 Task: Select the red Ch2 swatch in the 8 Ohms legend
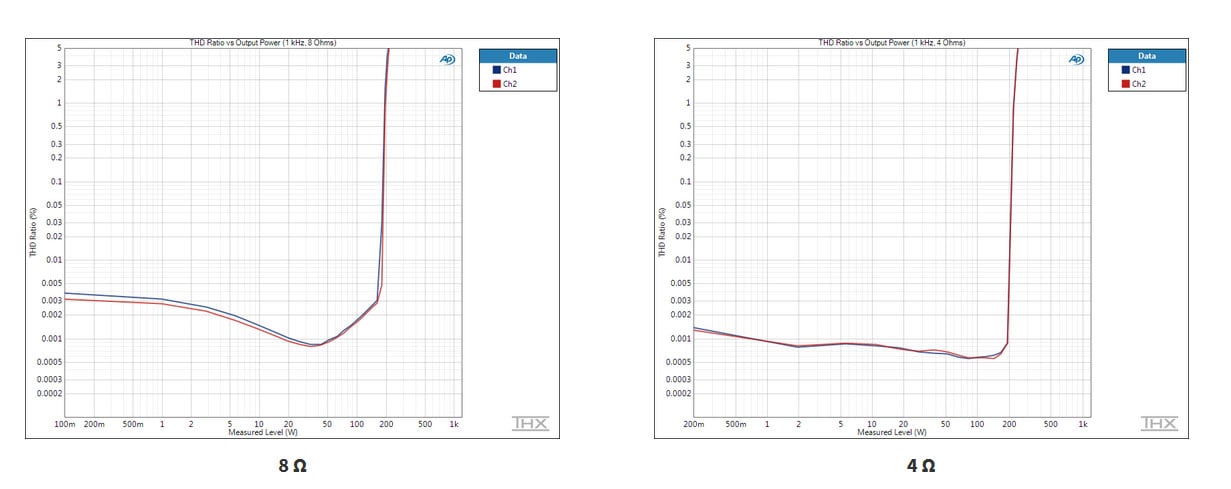click(496, 84)
